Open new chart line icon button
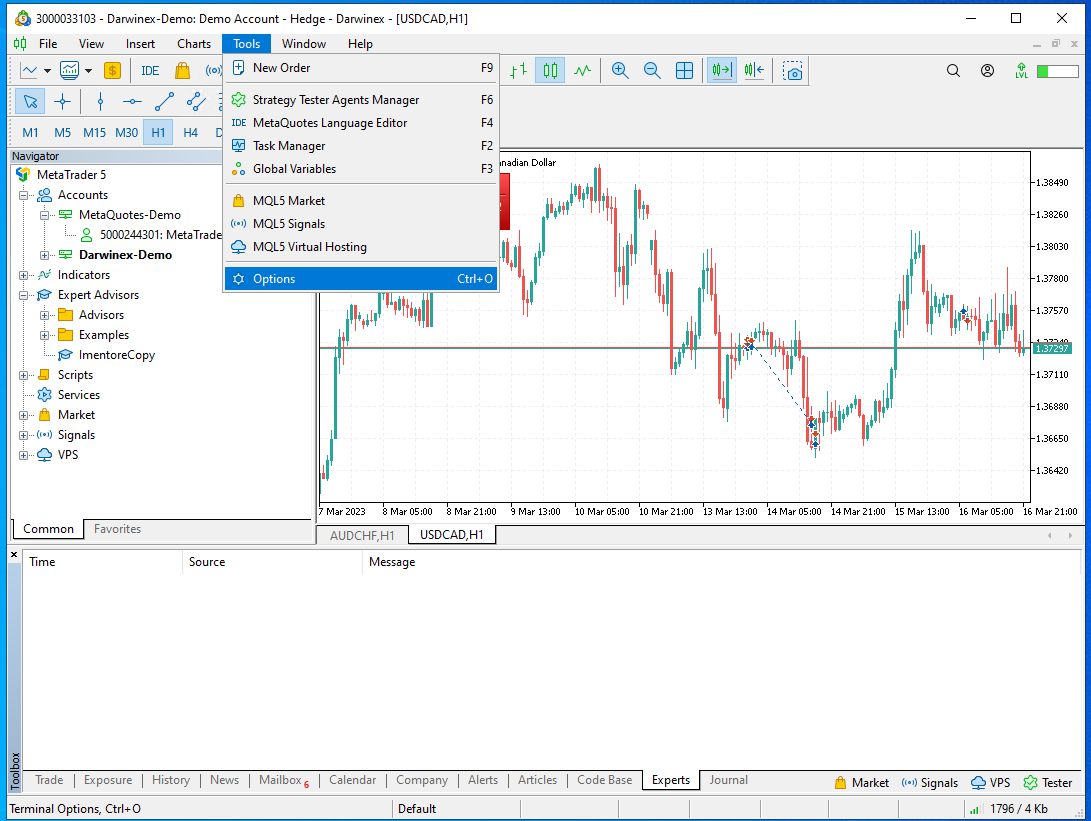The height and width of the screenshot is (821, 1091). (x=29, y=70)
